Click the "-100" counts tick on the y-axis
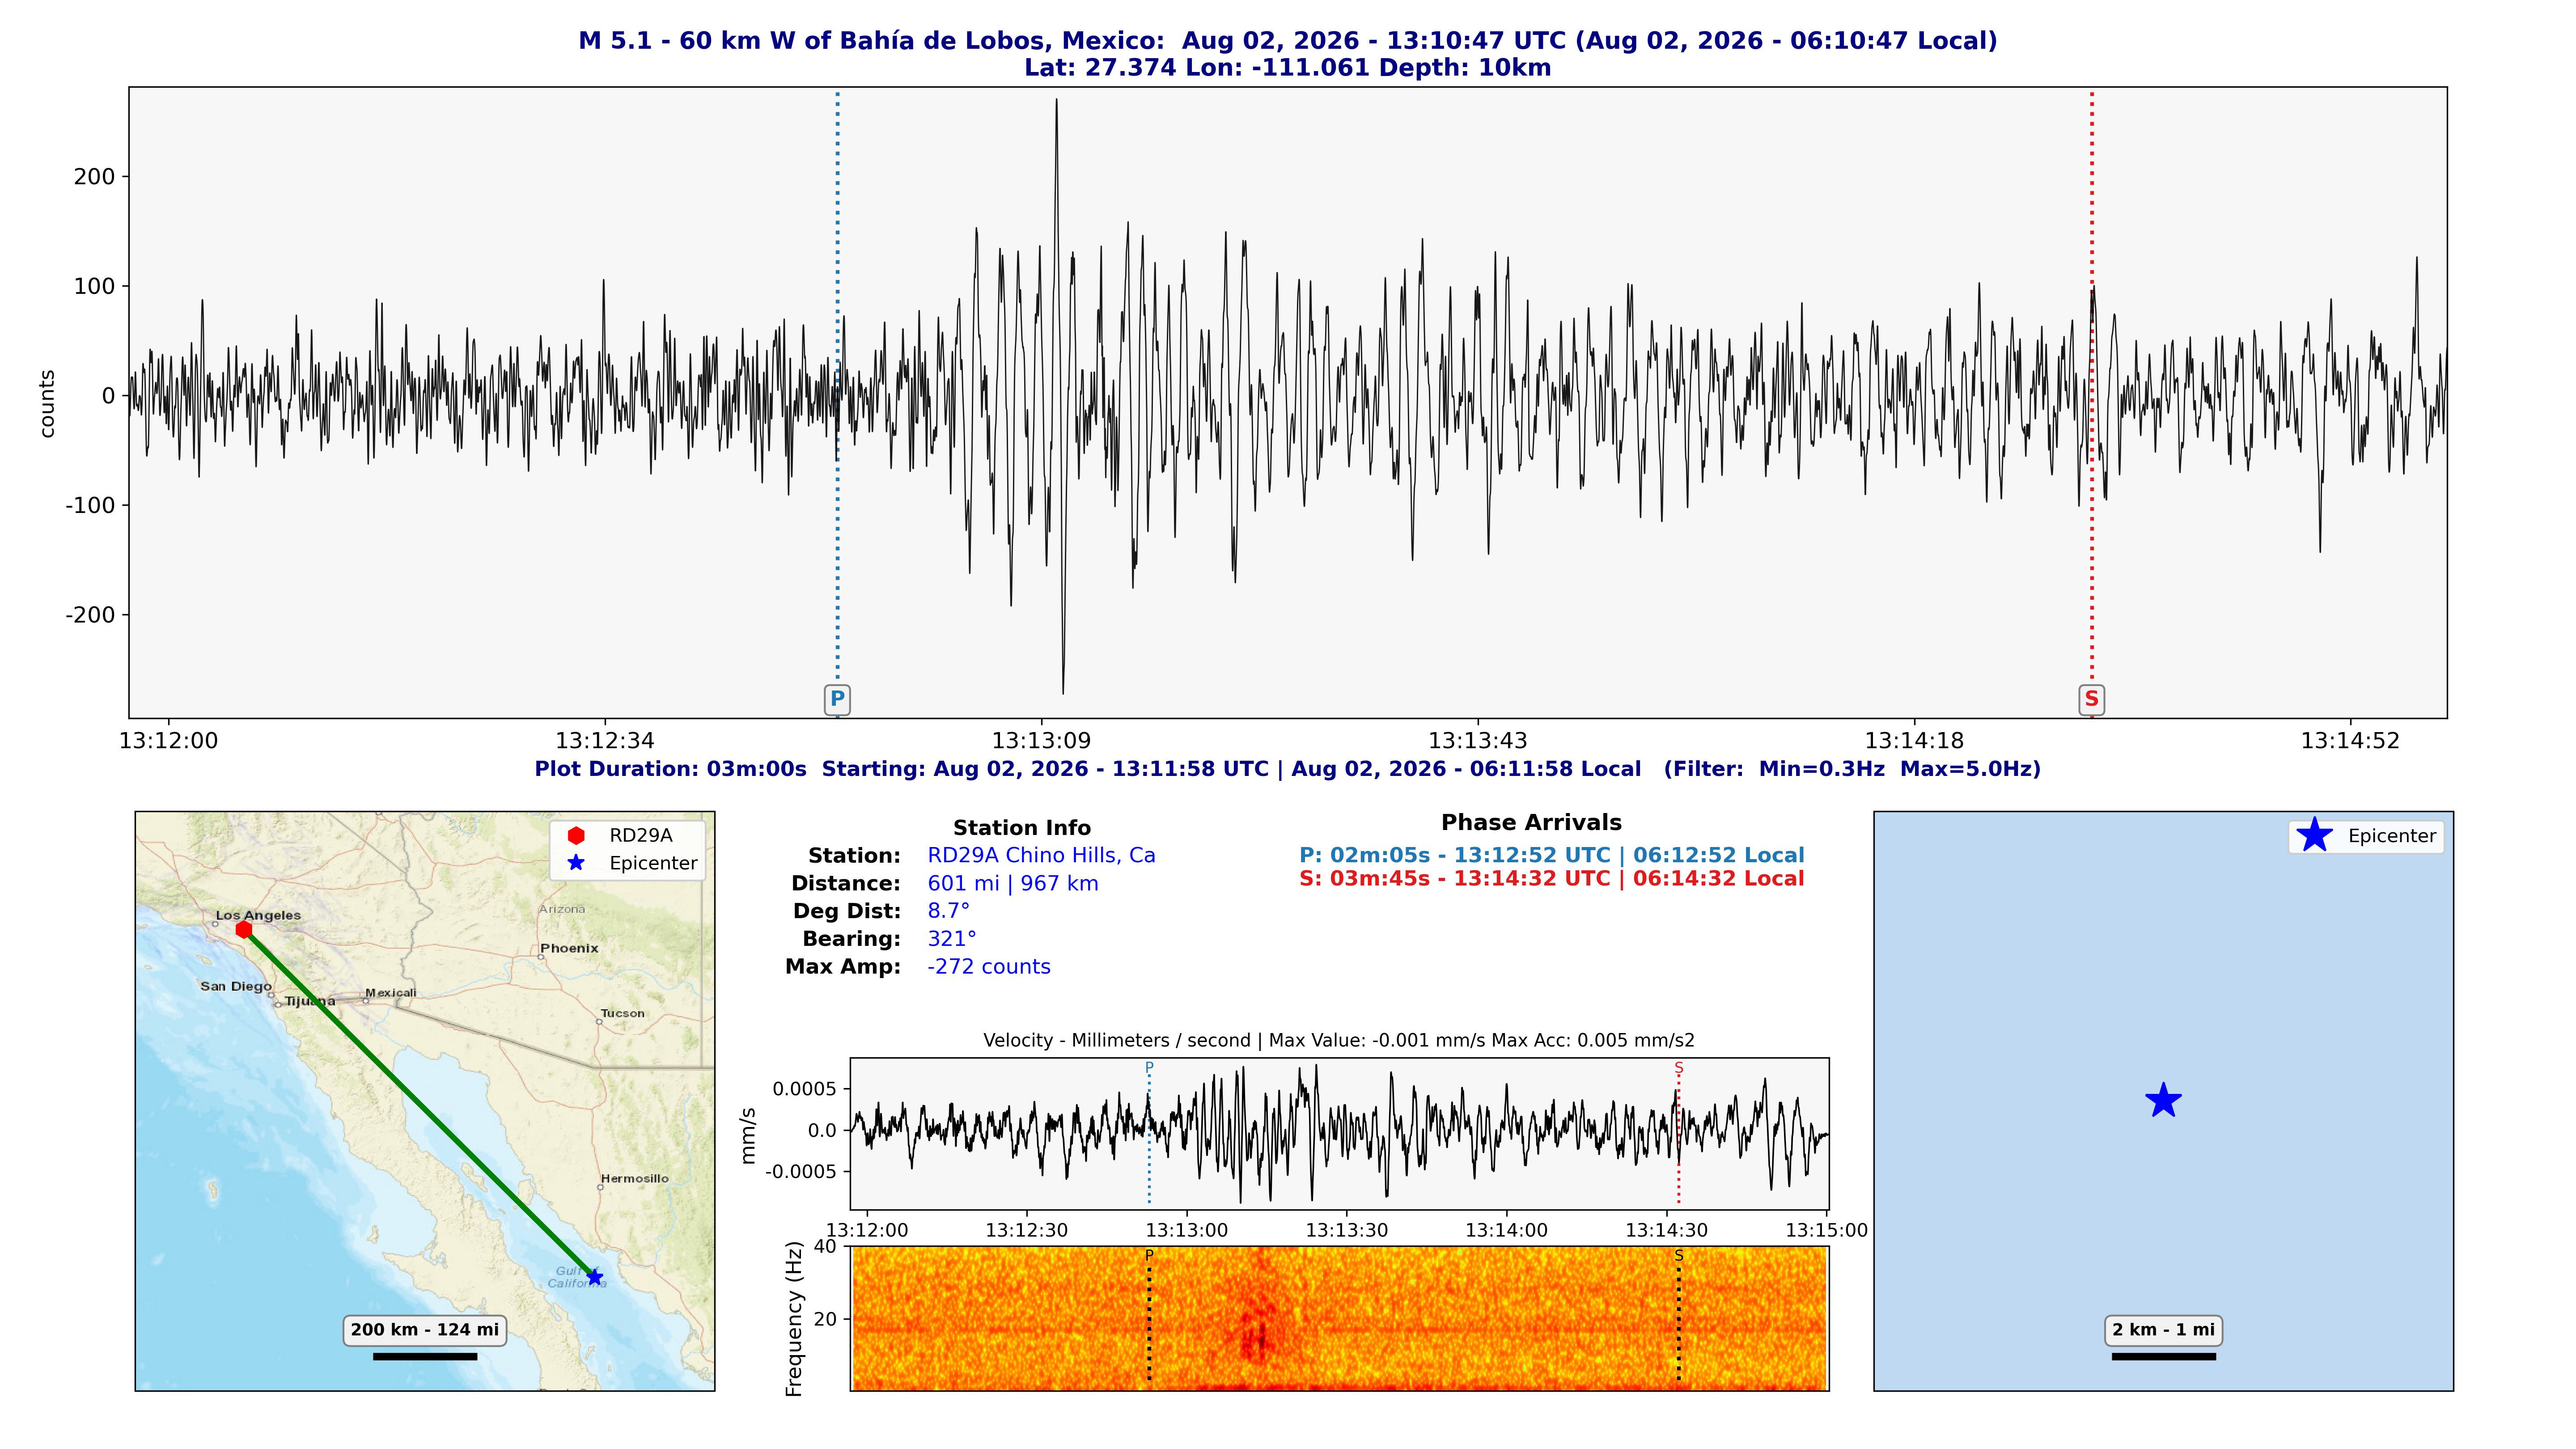The width and height of the screenshot is (2576, 1449). [x=91, y=505]
